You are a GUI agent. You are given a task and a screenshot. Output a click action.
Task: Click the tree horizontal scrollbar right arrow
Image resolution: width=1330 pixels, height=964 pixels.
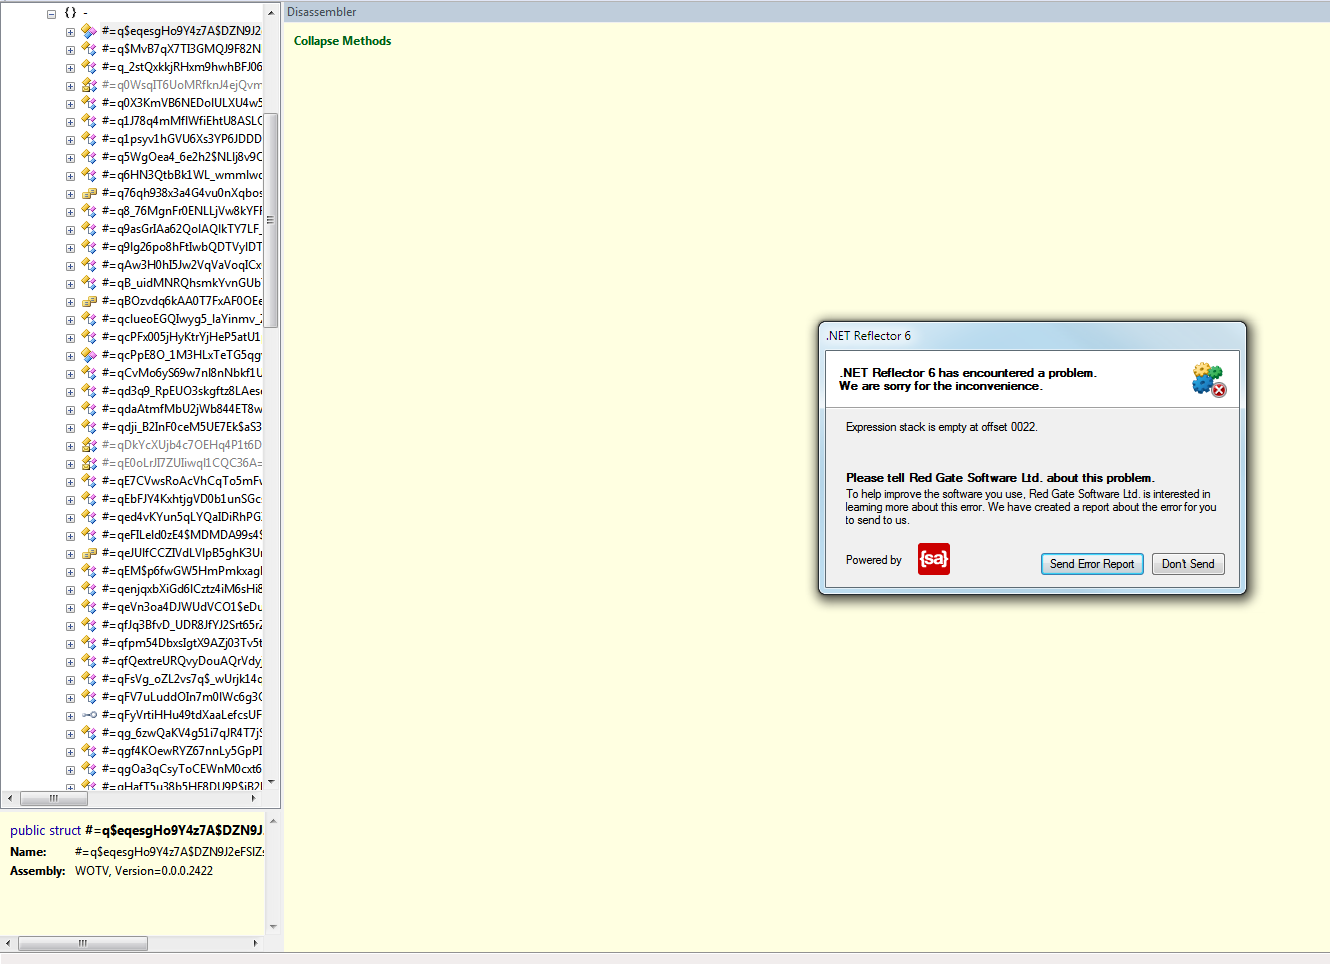tap(254, 798)
